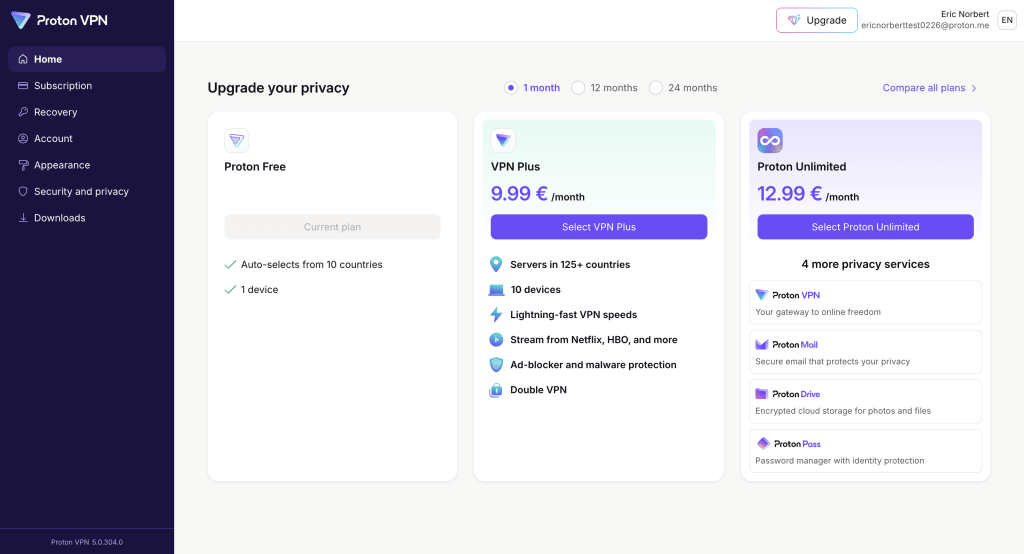Click Select VPN Plus button
Viewport: 1024px width, 554px height.
599,227
